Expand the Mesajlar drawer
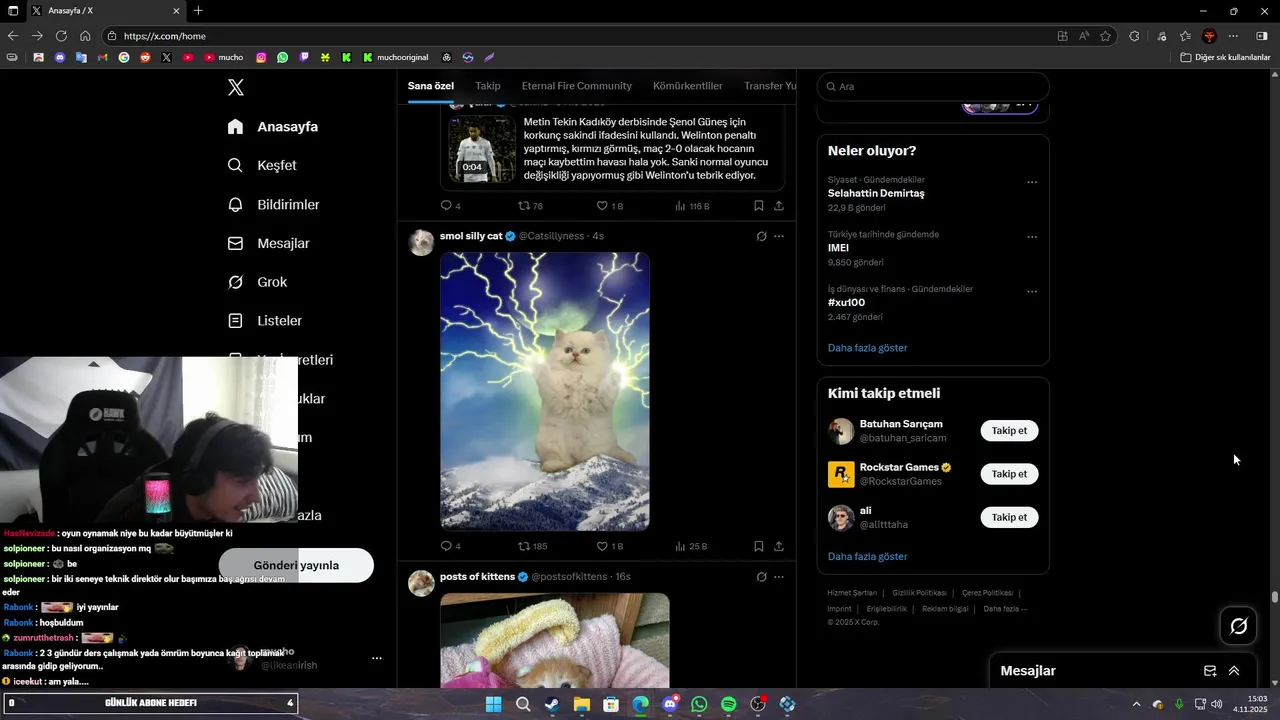1280x720 pixels. pos(1234,671)
